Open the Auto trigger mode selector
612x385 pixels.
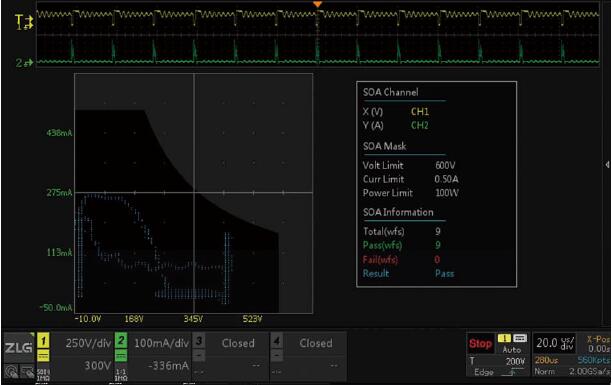(512, 349)
